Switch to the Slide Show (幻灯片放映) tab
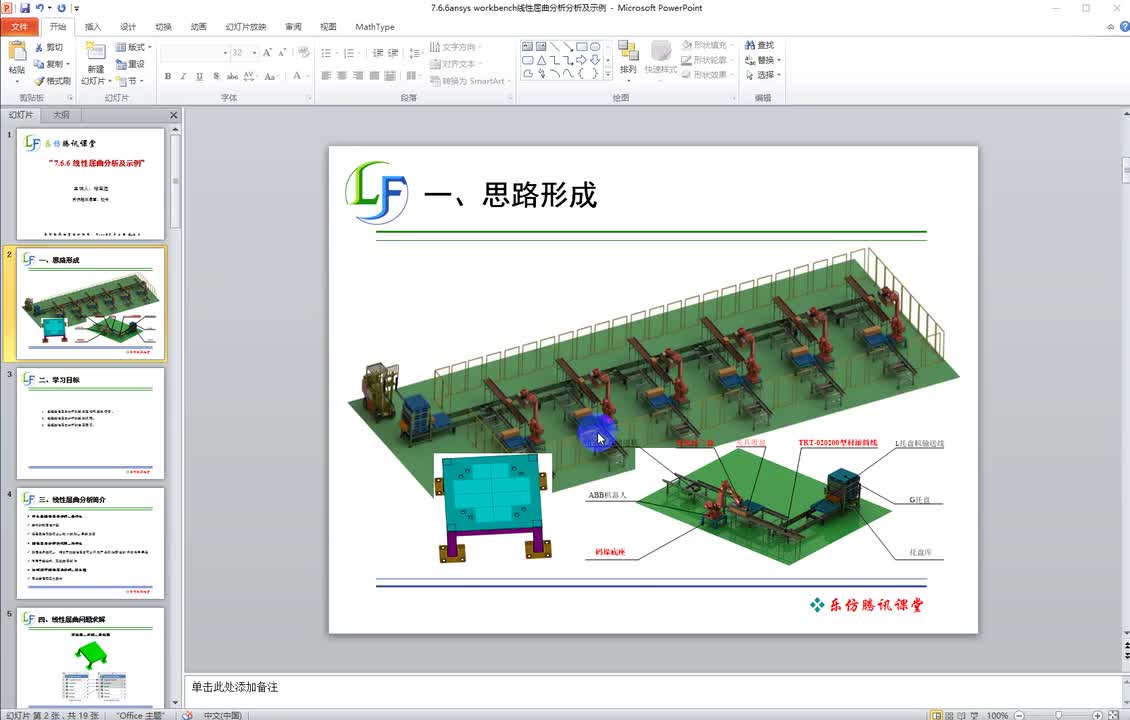Screen dimensions: 1130x720 246,27
